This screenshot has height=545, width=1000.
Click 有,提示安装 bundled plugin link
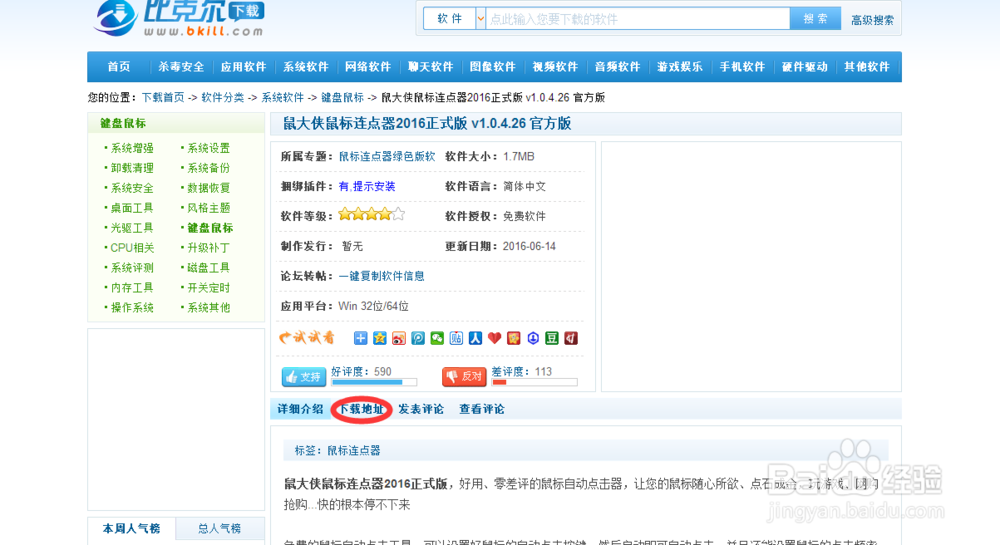coord(367,186)
